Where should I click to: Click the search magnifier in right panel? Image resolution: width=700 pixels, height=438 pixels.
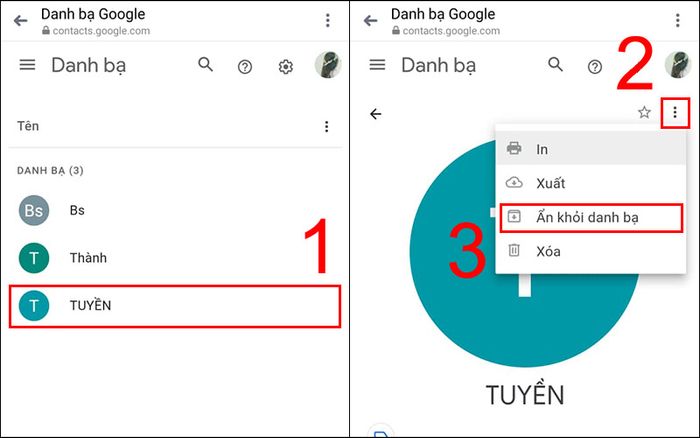[555, 65]
